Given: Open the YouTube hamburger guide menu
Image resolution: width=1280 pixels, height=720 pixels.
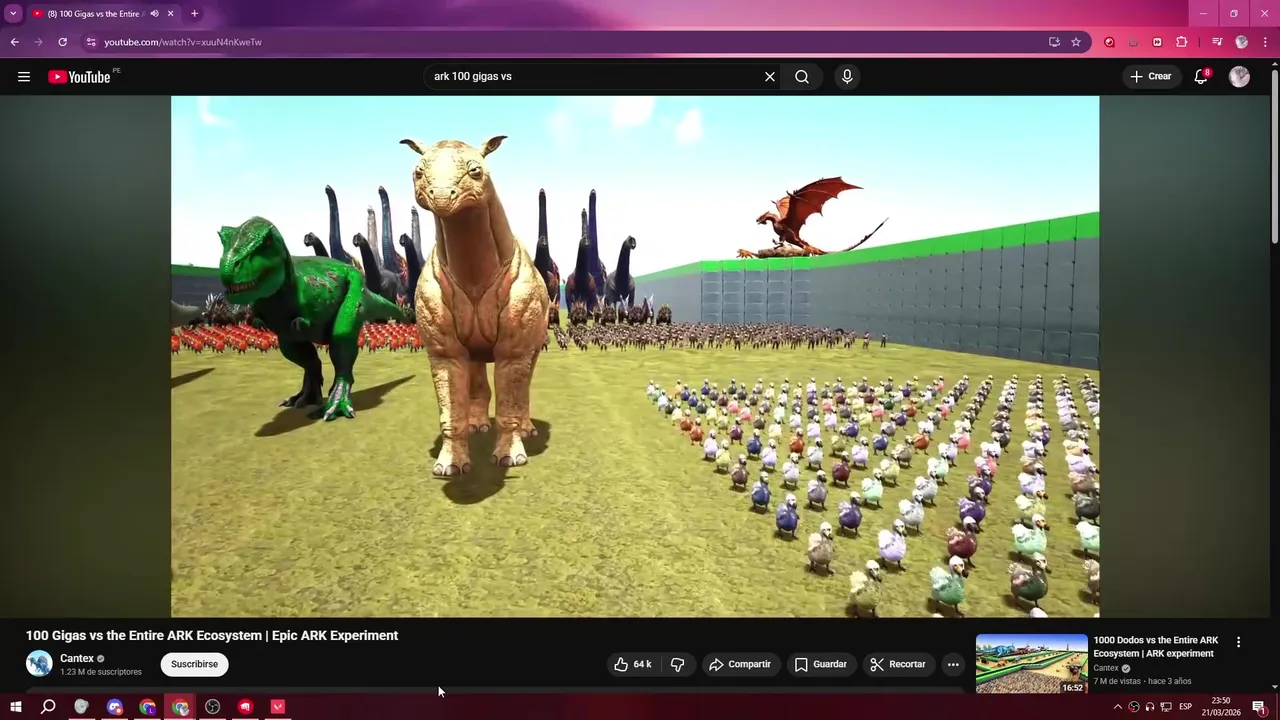Looking at the screenshot, I should coord(24,77).
